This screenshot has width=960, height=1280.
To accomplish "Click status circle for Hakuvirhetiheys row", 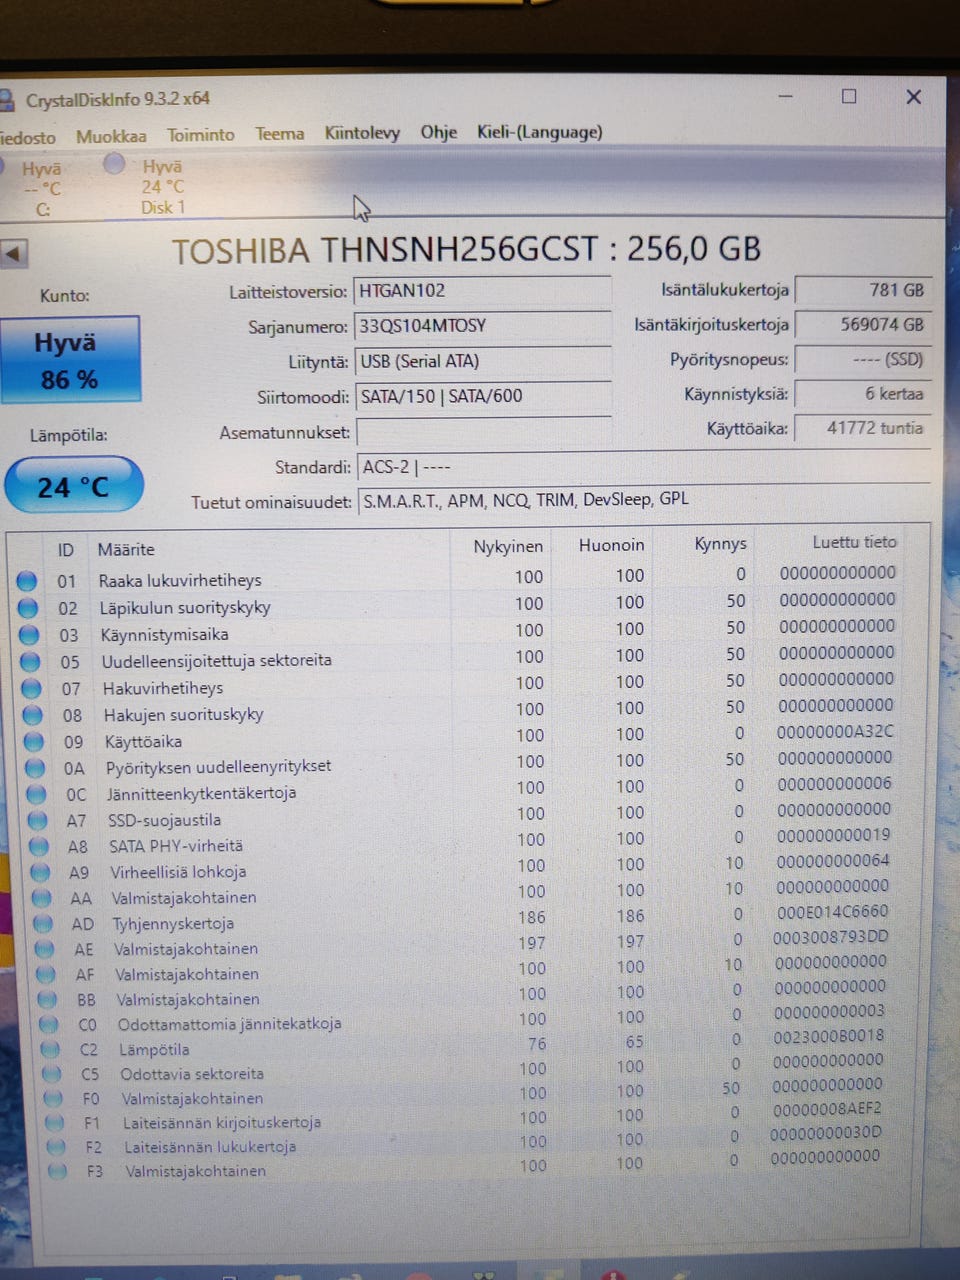I will coord(32,688).
